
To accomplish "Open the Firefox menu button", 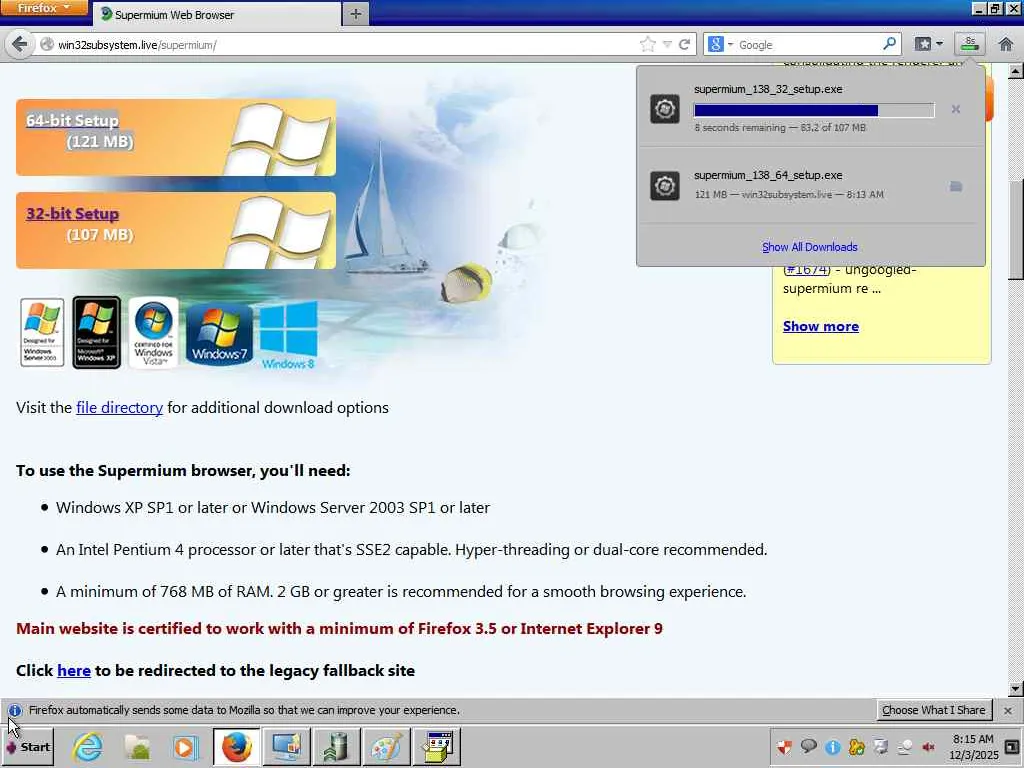I will [x=43, y=8].
